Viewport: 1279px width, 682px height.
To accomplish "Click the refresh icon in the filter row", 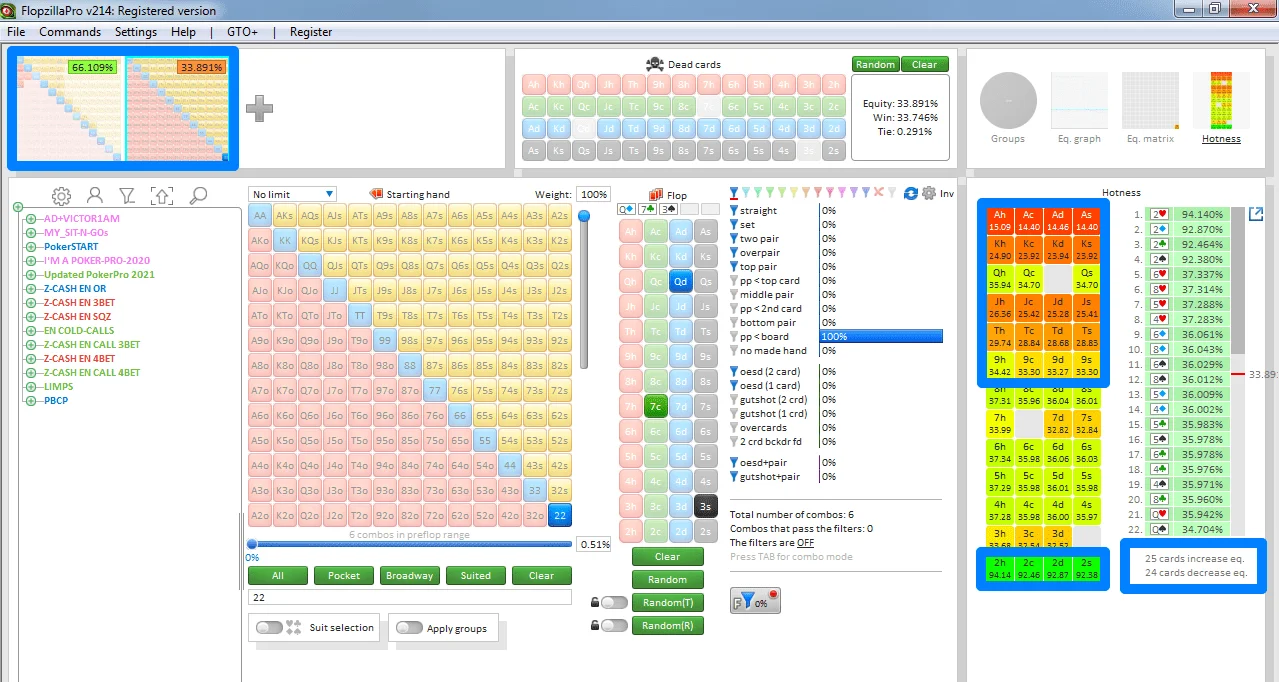I will pyautogui.click(x=910, y=193).
